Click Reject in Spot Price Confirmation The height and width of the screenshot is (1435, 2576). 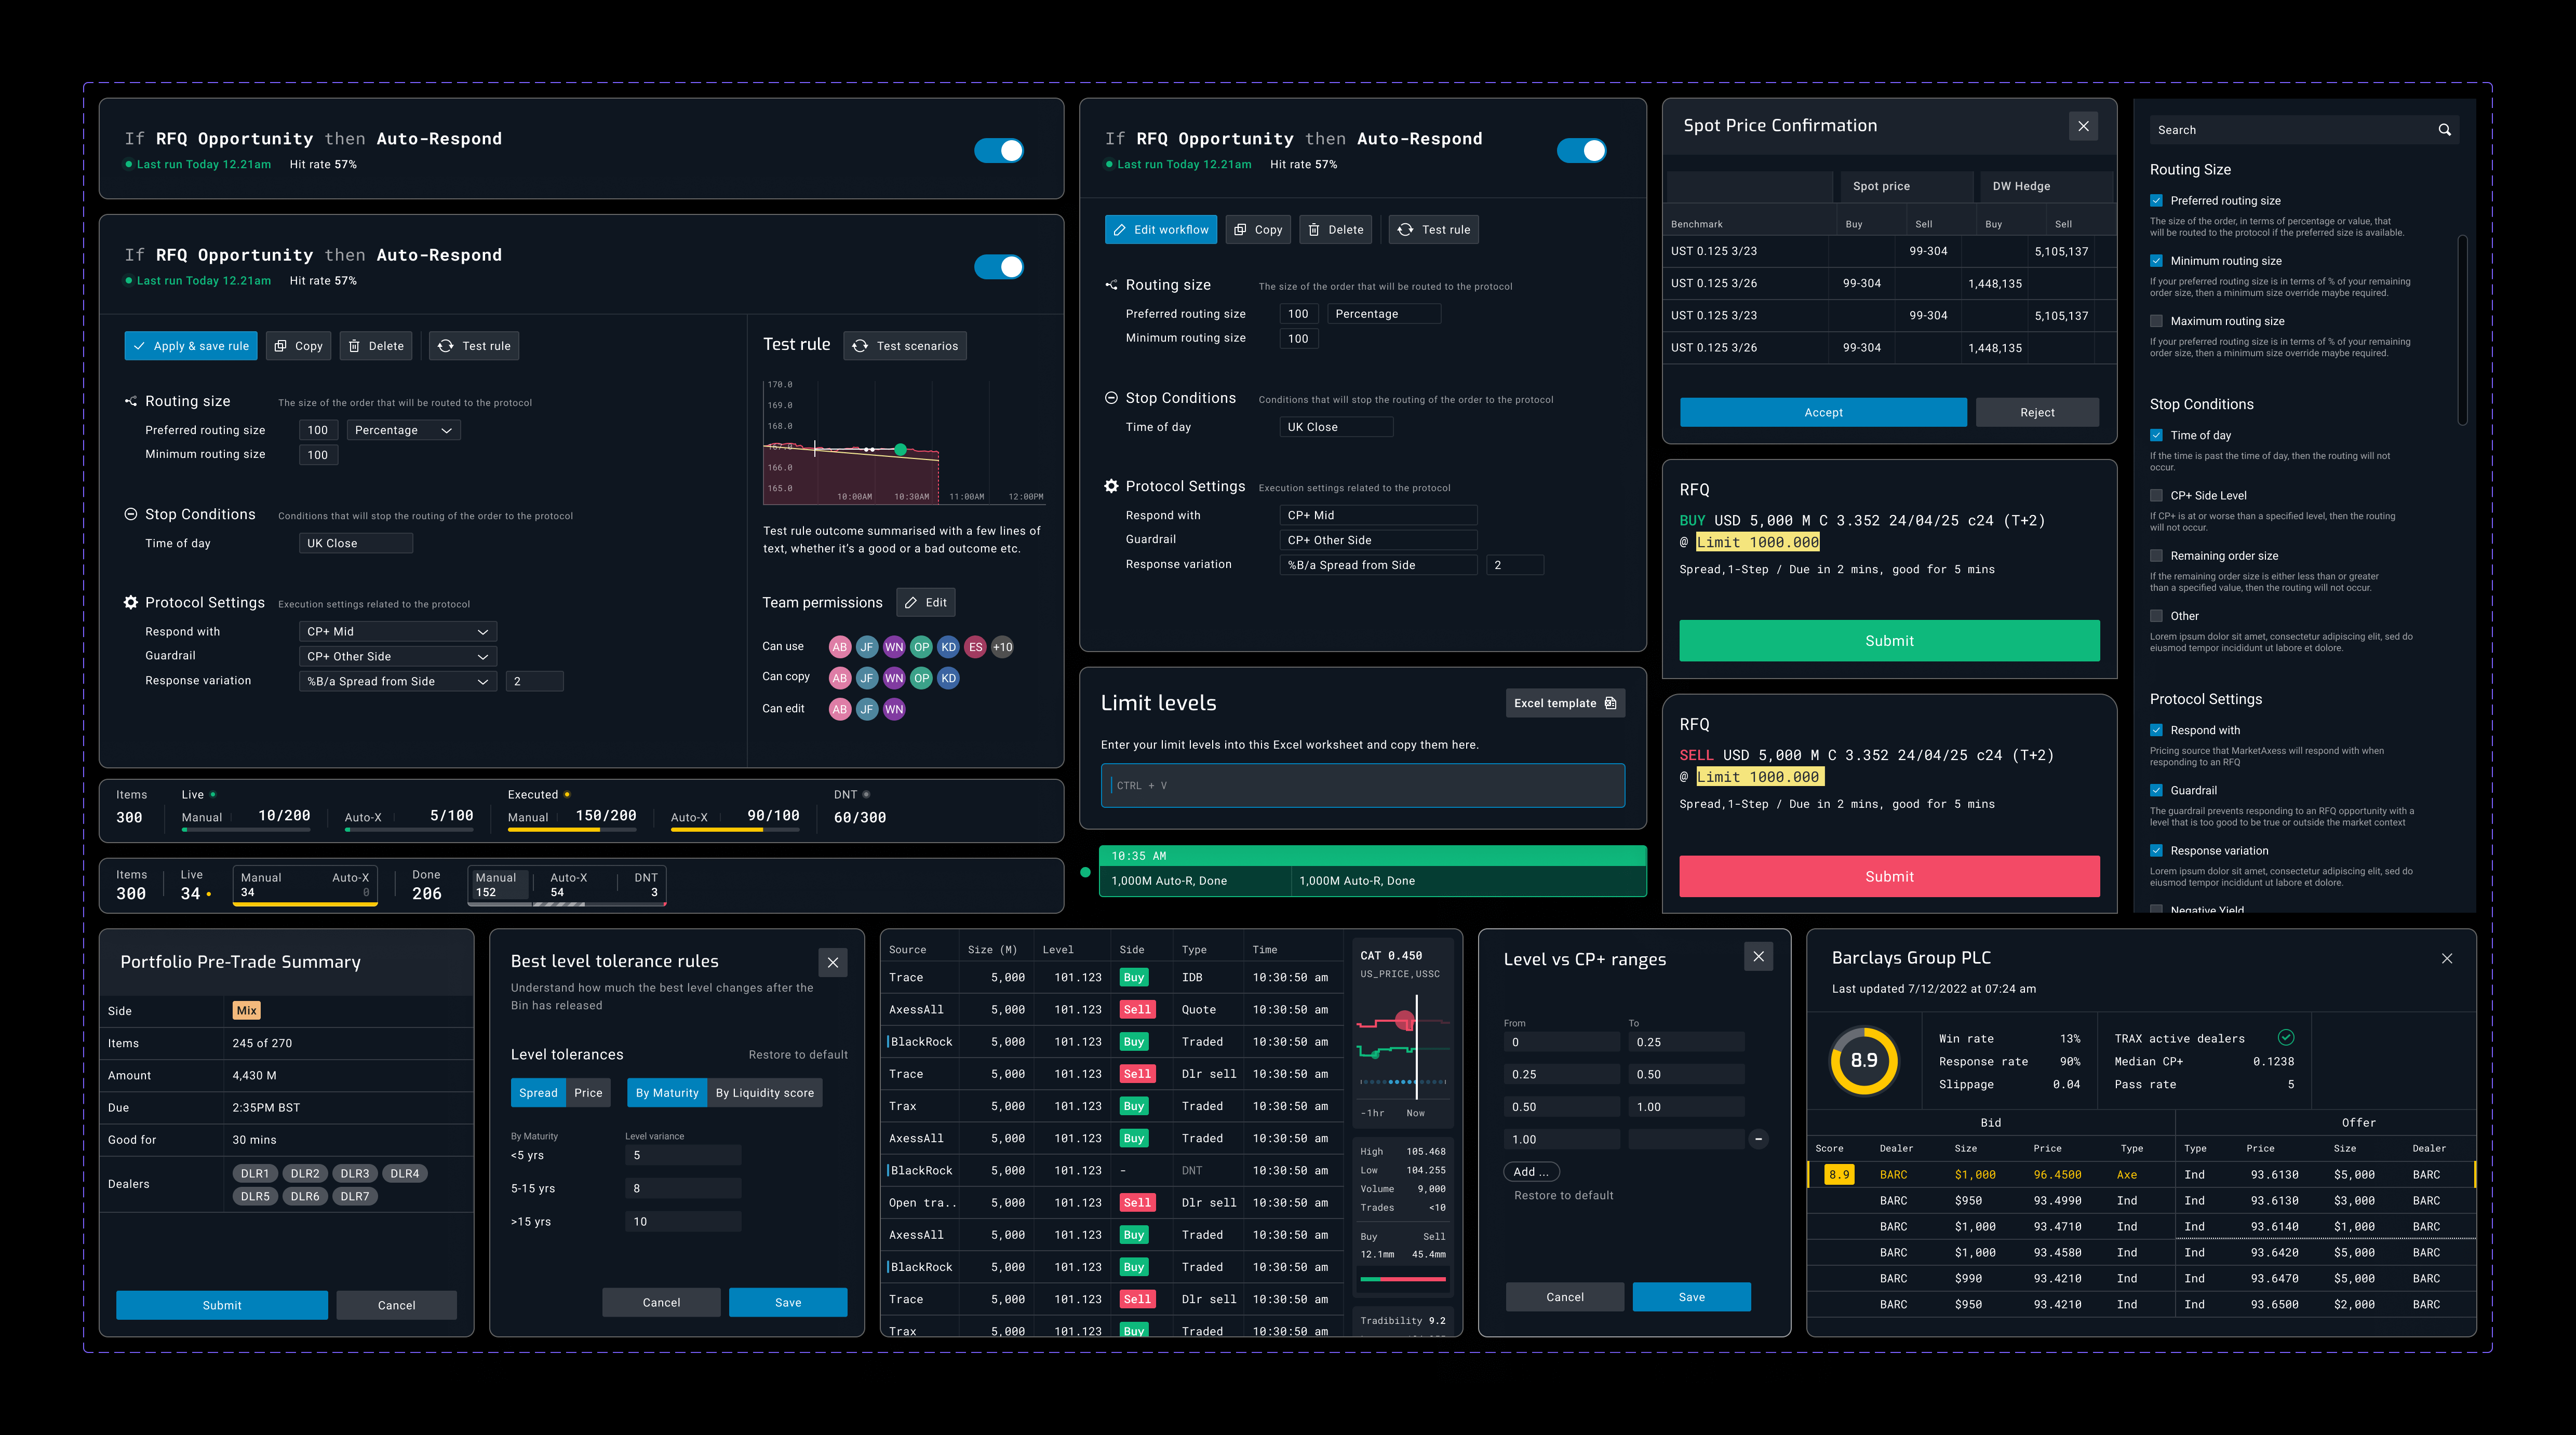tap(2037, 412)
